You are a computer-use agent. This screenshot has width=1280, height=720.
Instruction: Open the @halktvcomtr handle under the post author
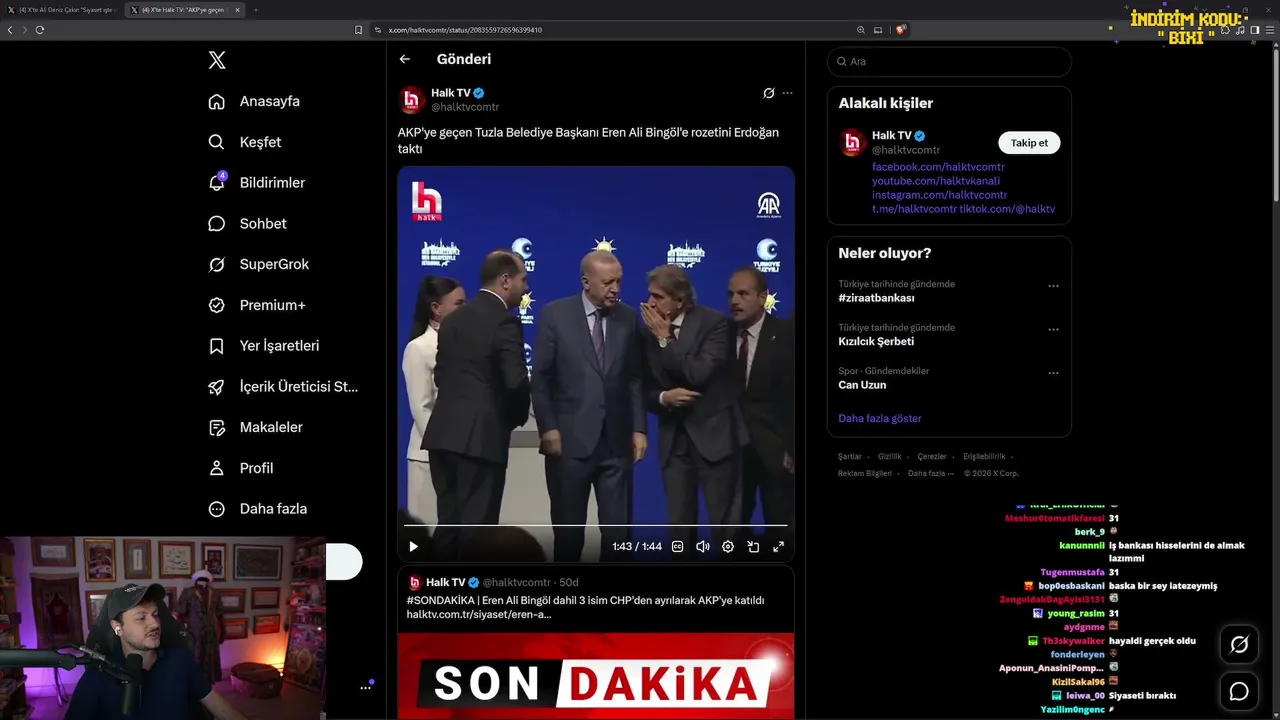tap(465, 107)
